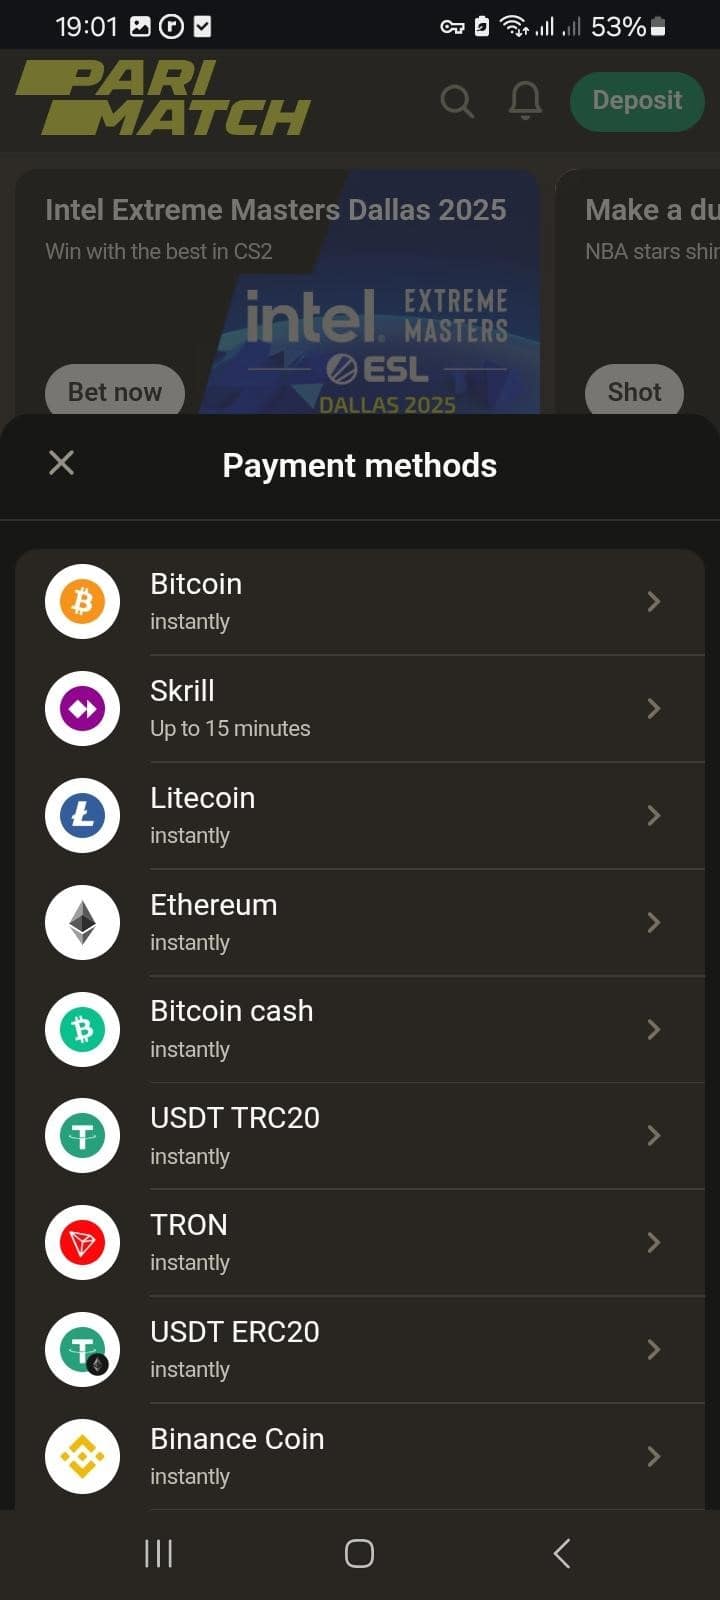This screenshot has height=1600, width=720.
Task: Close the Payment methods sheet
Action: pos(61,463)
